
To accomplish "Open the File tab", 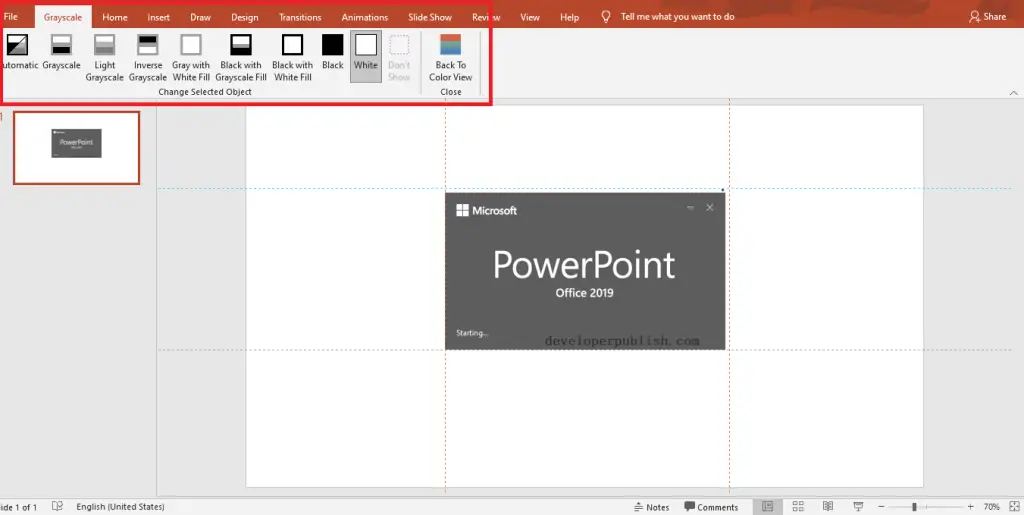I will (11, 17).
